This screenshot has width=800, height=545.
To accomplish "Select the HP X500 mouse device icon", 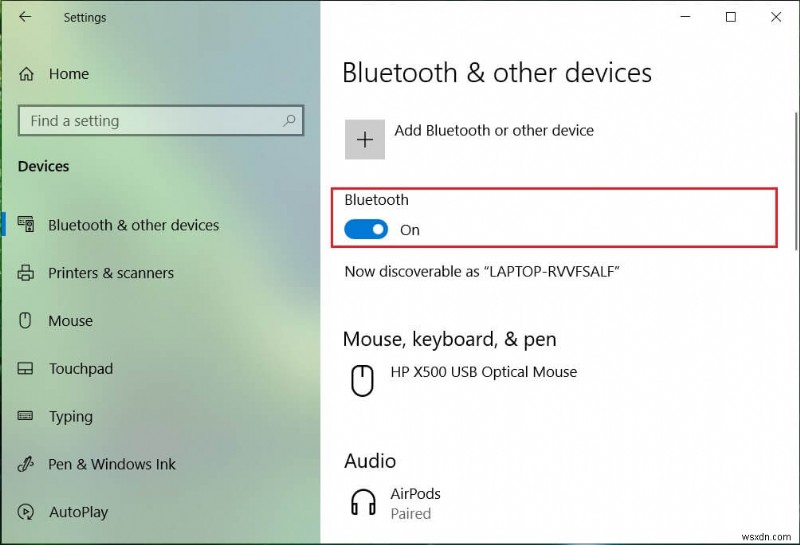I will pyautogui.click(x=361, y=379).
